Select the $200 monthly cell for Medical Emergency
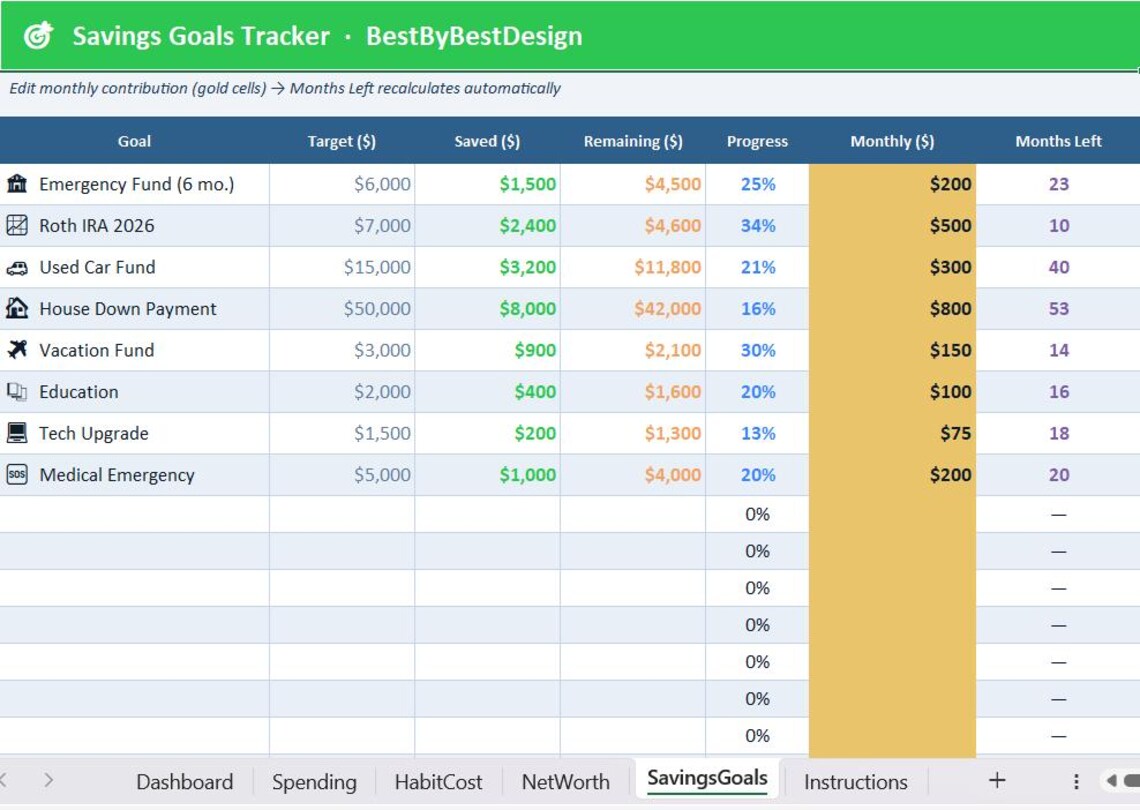This screenshot has width=1140, height=810. point(892,474)
